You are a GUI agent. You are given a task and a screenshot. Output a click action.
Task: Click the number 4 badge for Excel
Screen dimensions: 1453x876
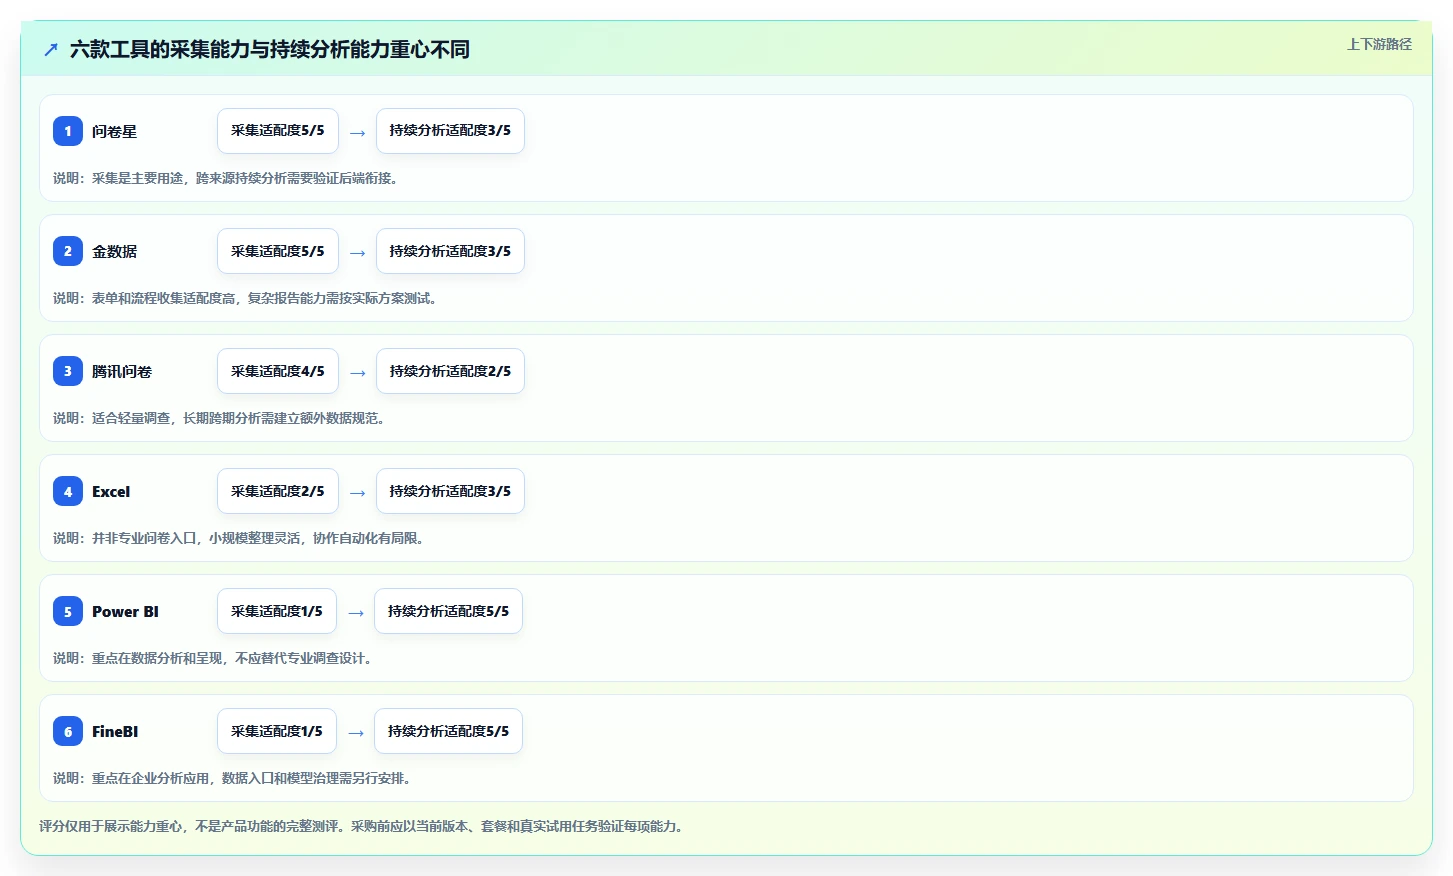68,491
